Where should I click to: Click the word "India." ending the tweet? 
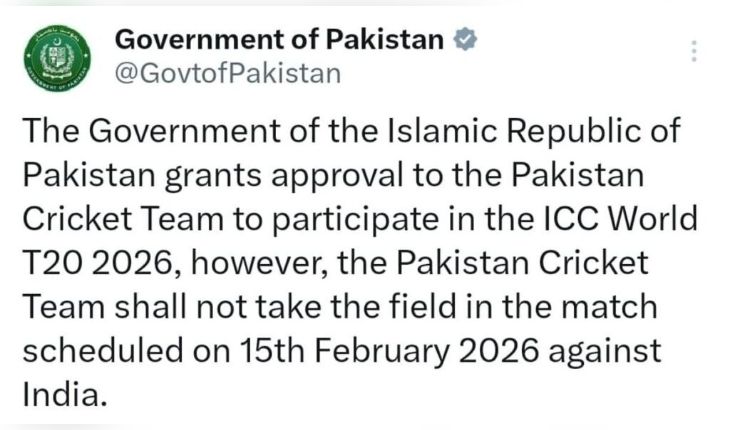point(63,394)
